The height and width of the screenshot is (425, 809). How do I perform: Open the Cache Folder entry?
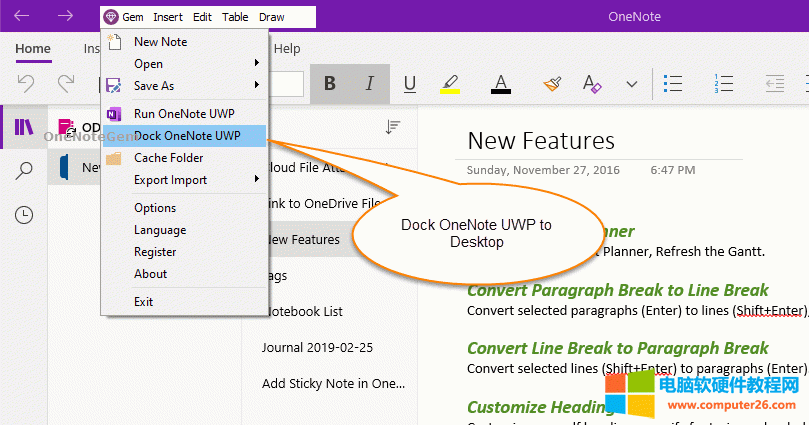tap(184, 158)
